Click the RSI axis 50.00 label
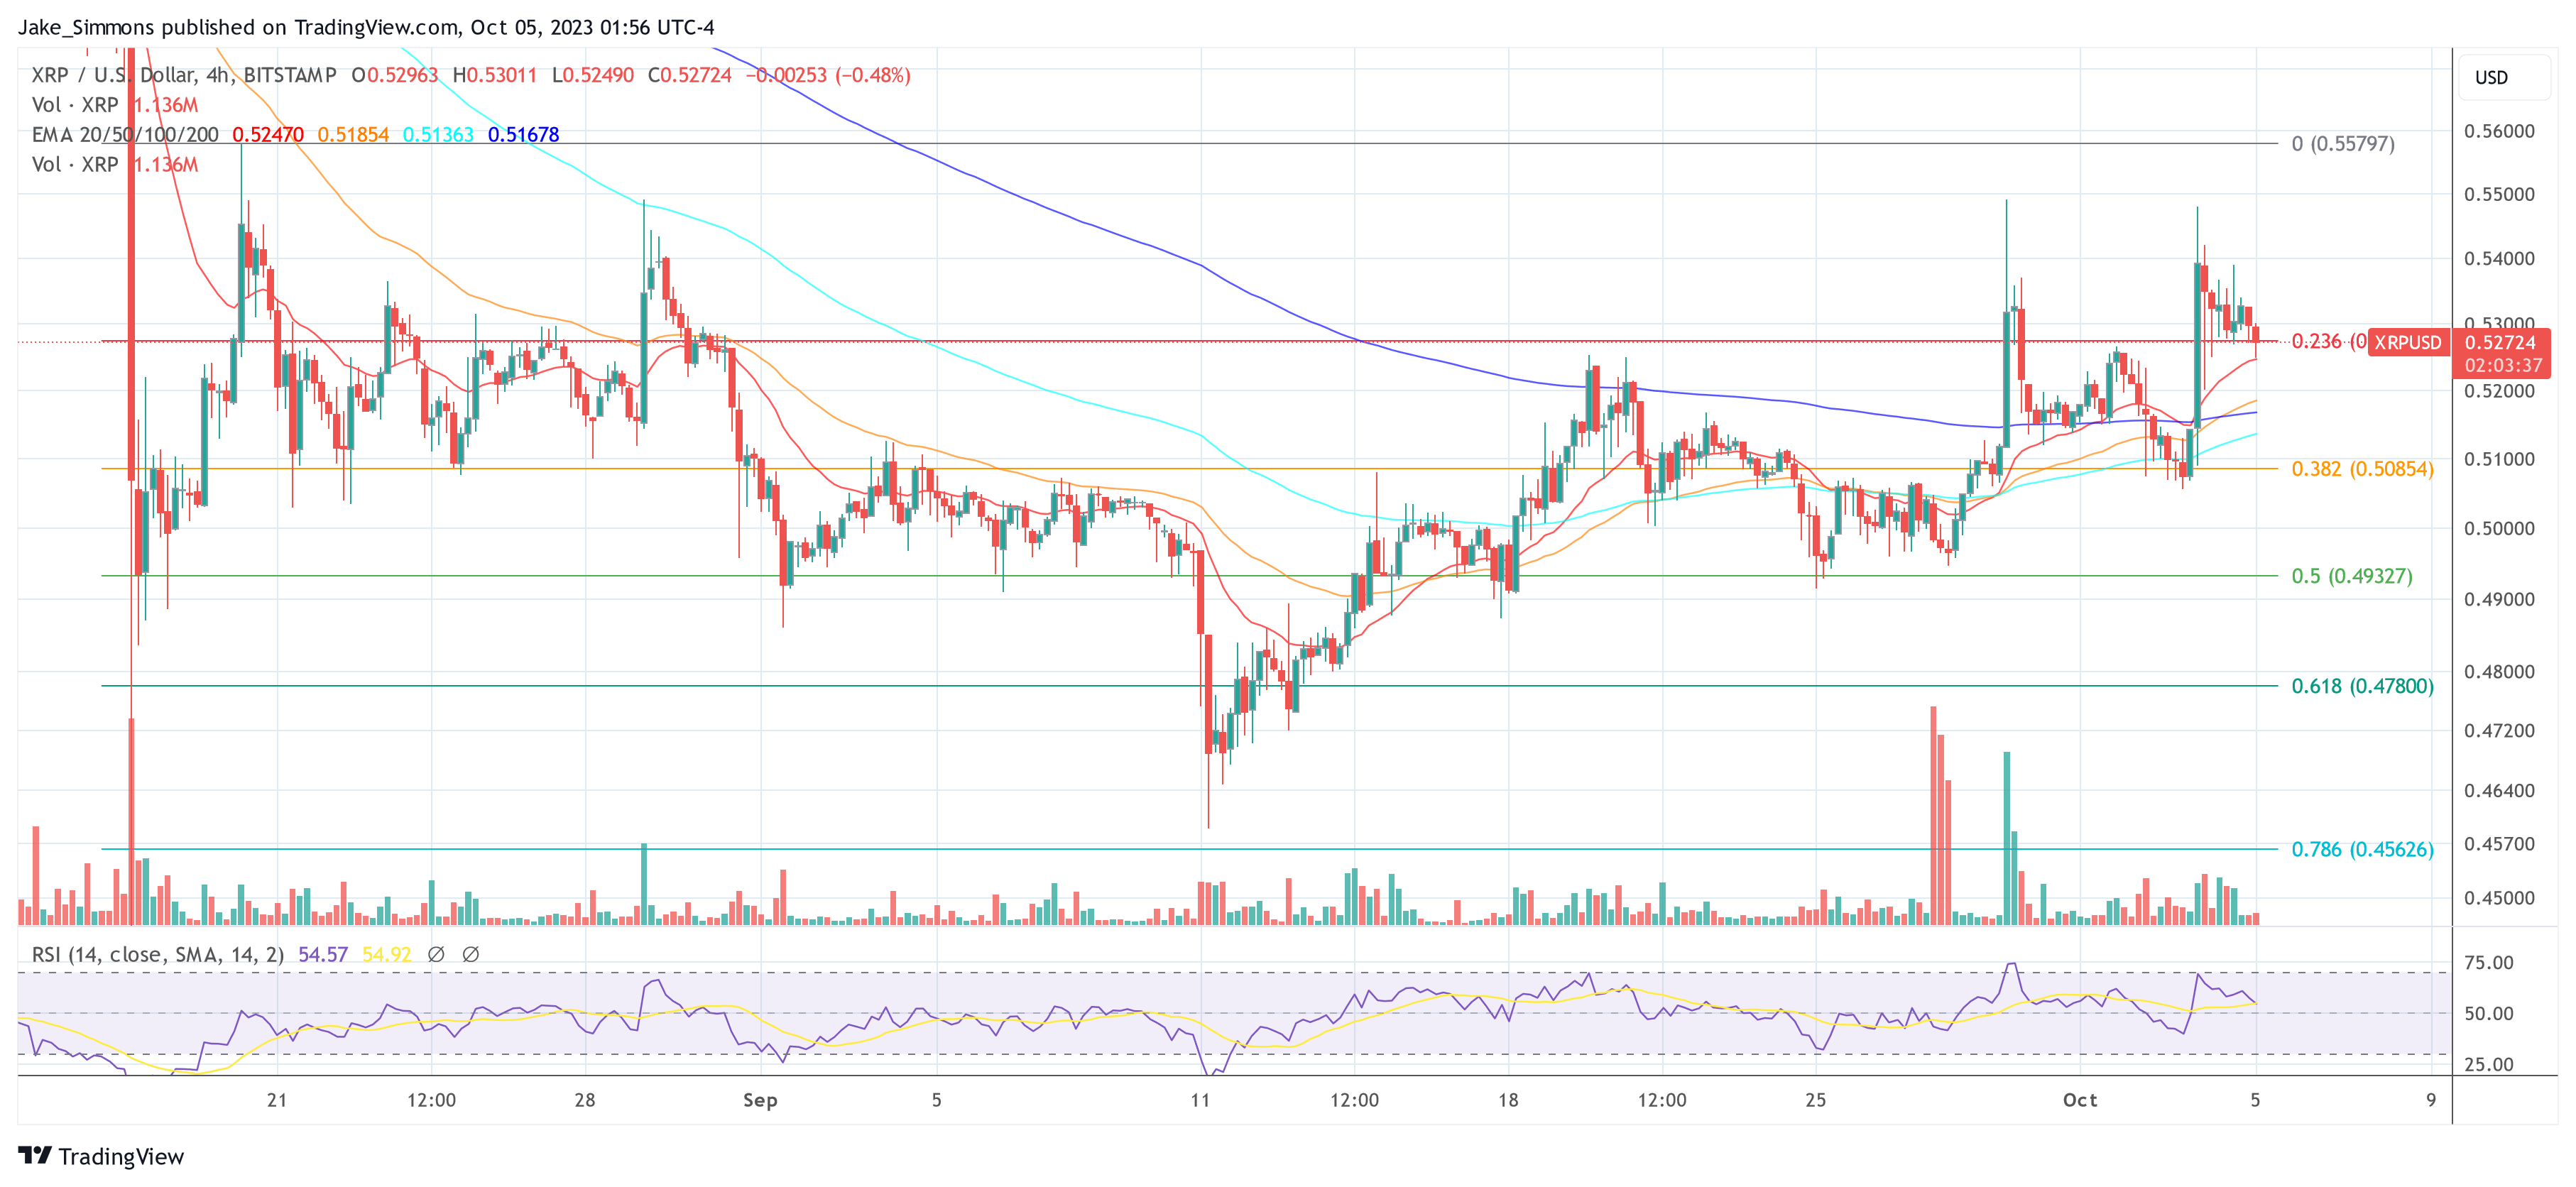Image resolution: width=2576 pixels, height=1187 pixels. click(x=2489, y=1013)
